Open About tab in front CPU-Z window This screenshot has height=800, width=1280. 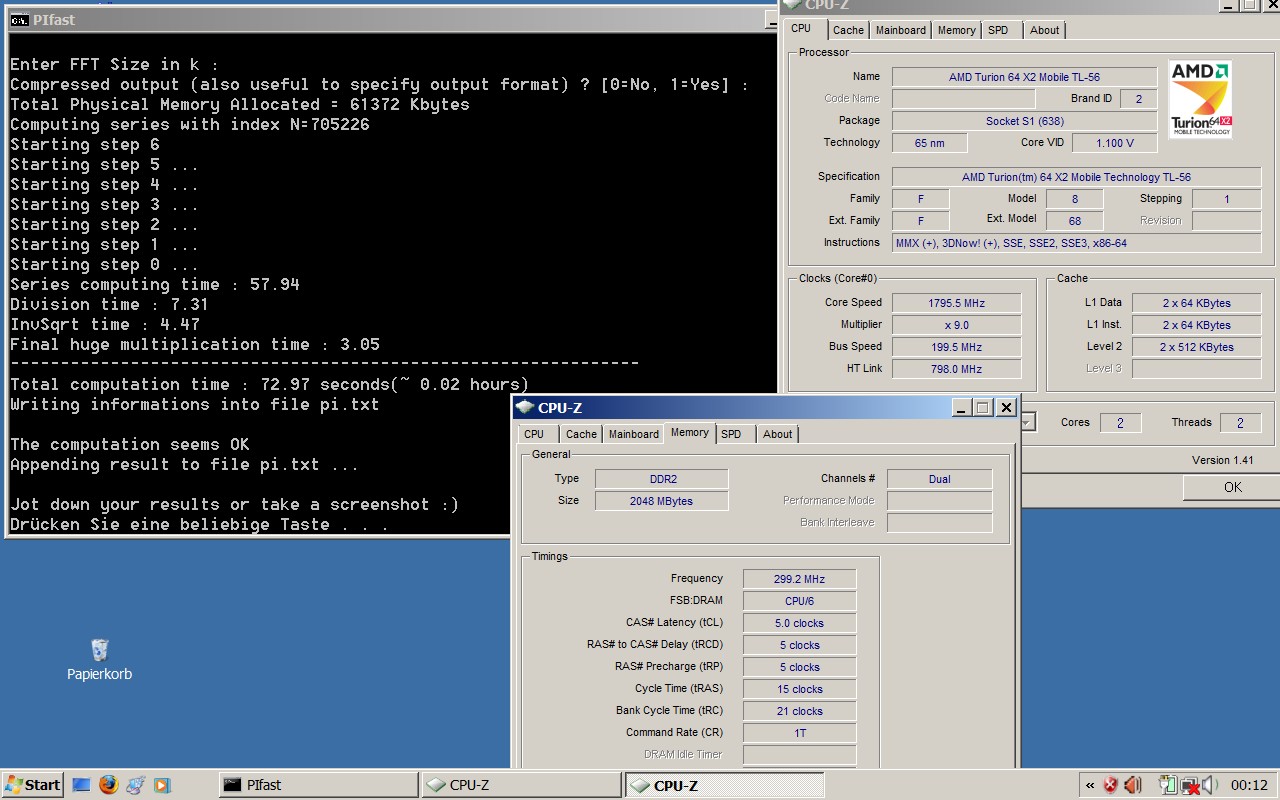pyautogui.click(x=777, y=434)
